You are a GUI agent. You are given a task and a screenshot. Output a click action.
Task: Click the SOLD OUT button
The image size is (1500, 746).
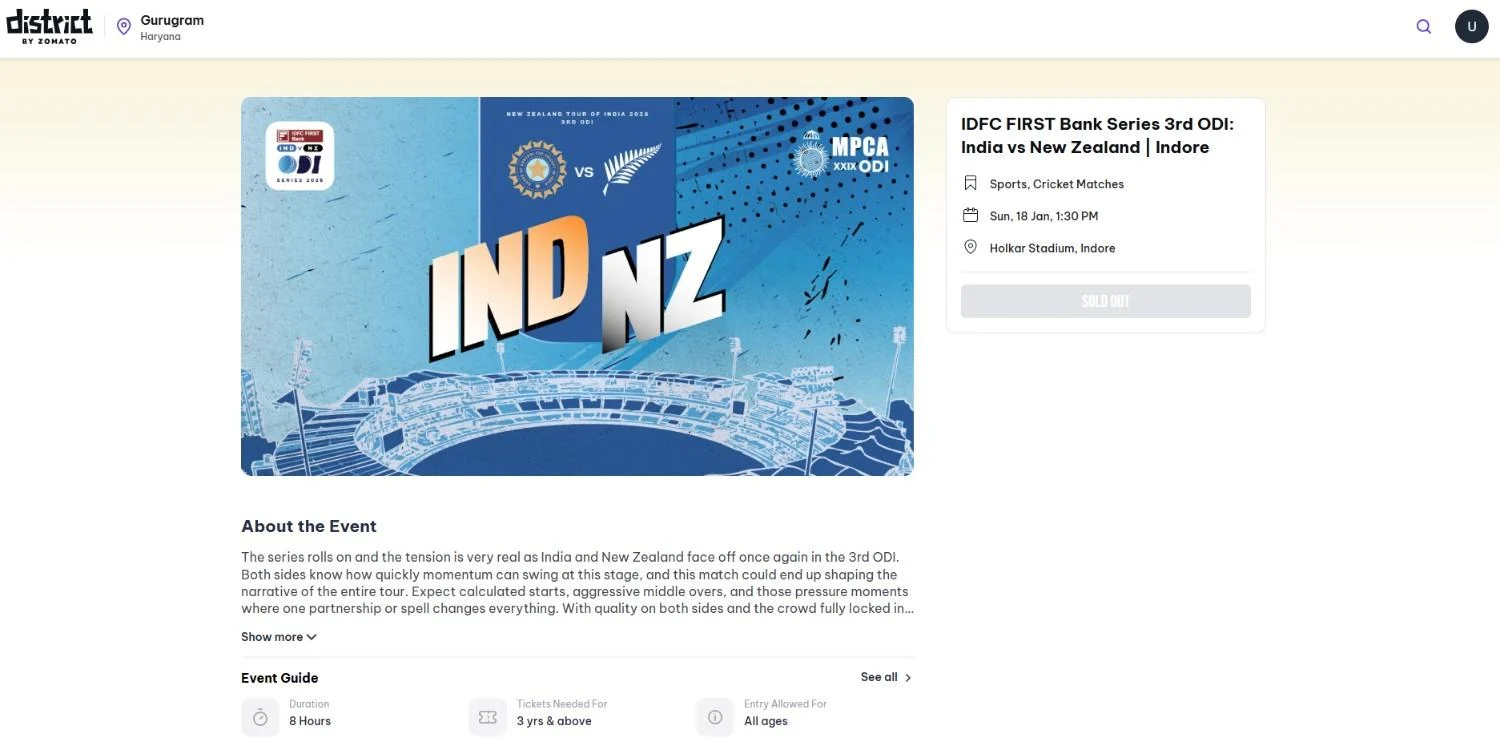tap(1106, 299)
